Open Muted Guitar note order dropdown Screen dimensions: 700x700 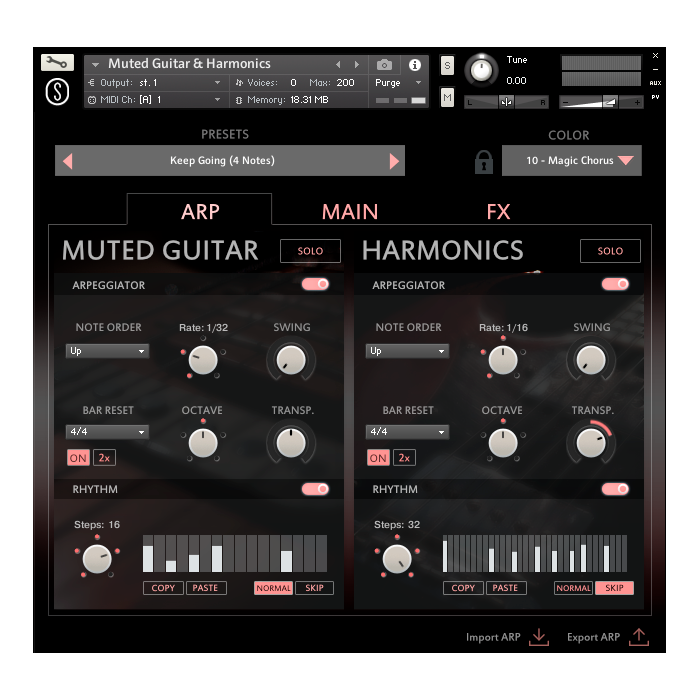click(x=107, y=351)
